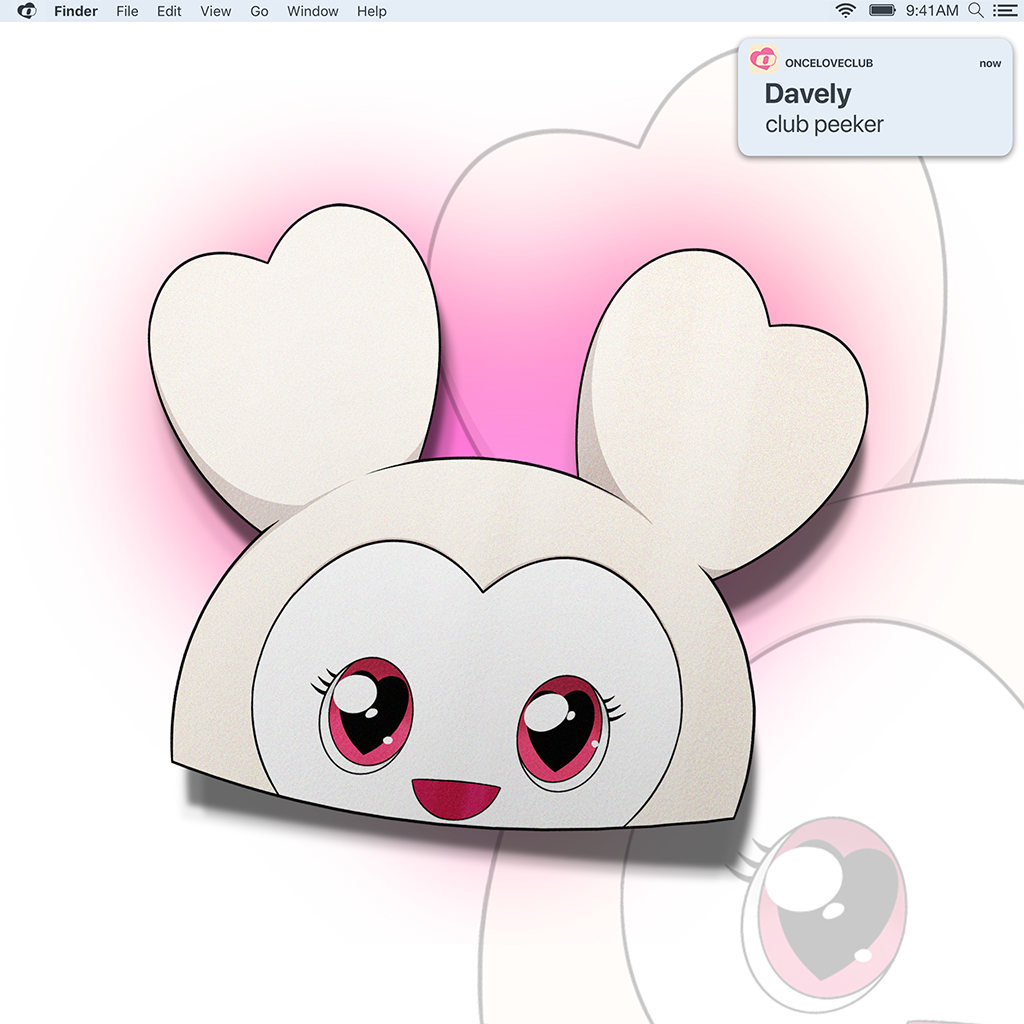Open the View menu
The image size is (1024, 1024).
coord(215,11)
